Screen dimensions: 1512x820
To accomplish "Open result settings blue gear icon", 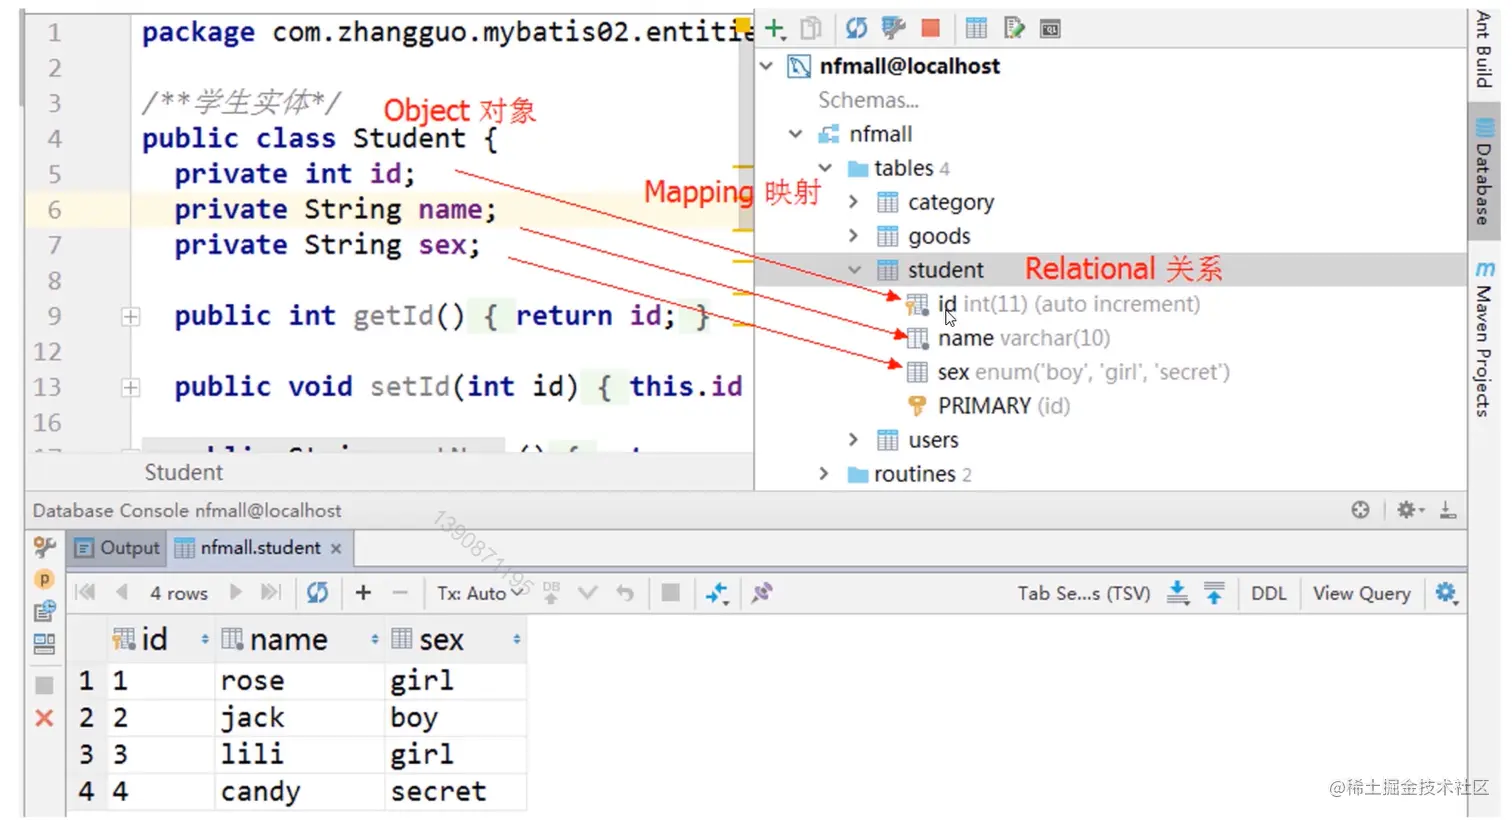I will click(x=1446, y=593).
